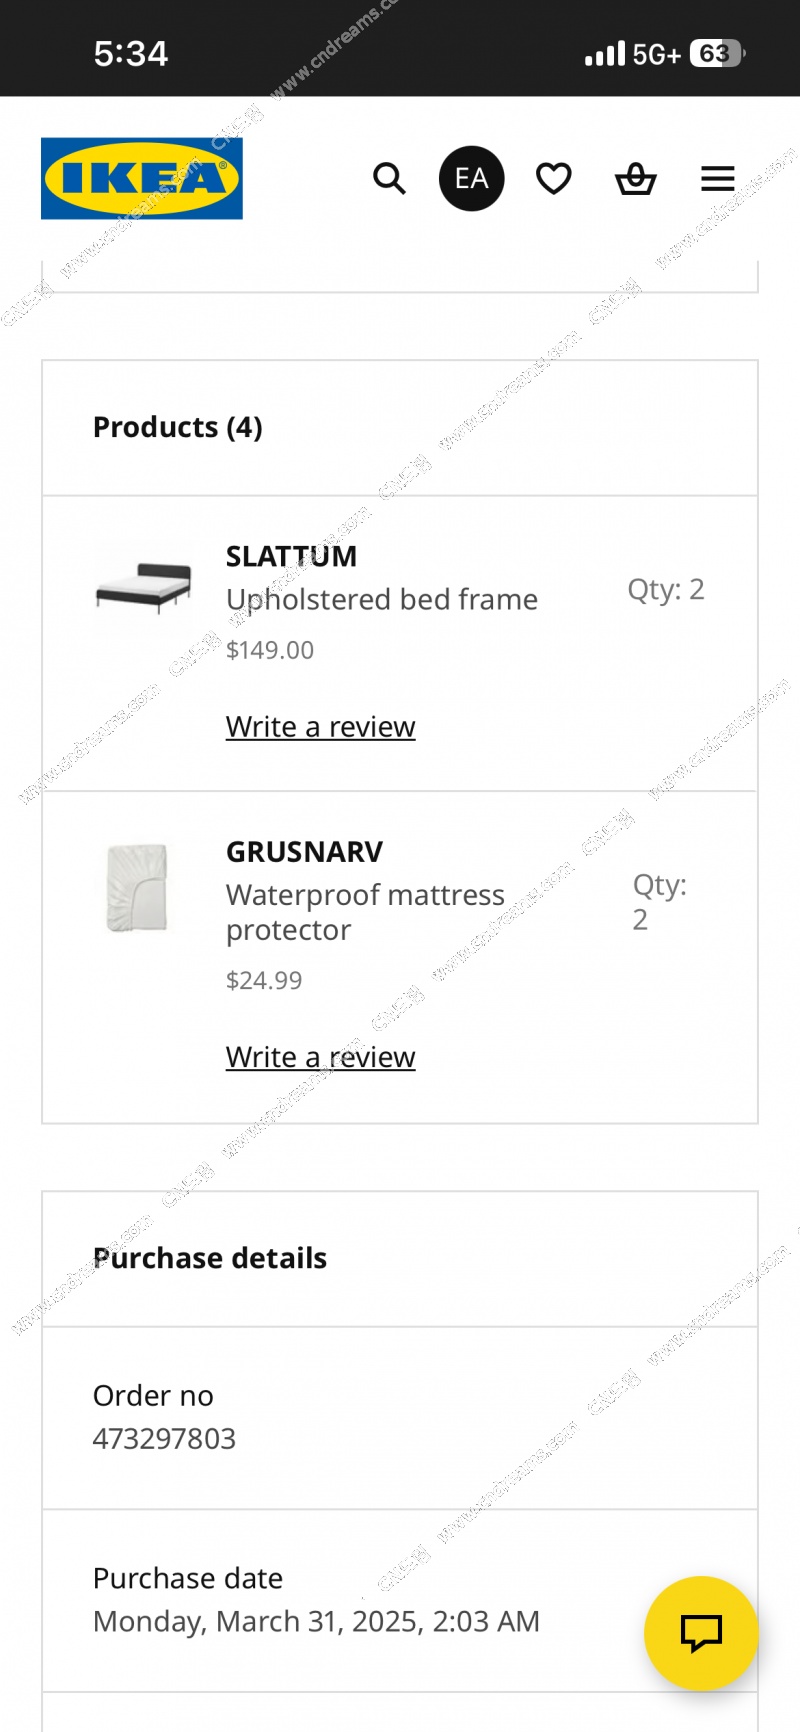This screenshot has height=1732, width=800.
Task: Open the EA profile avatar
Action: 471,179
